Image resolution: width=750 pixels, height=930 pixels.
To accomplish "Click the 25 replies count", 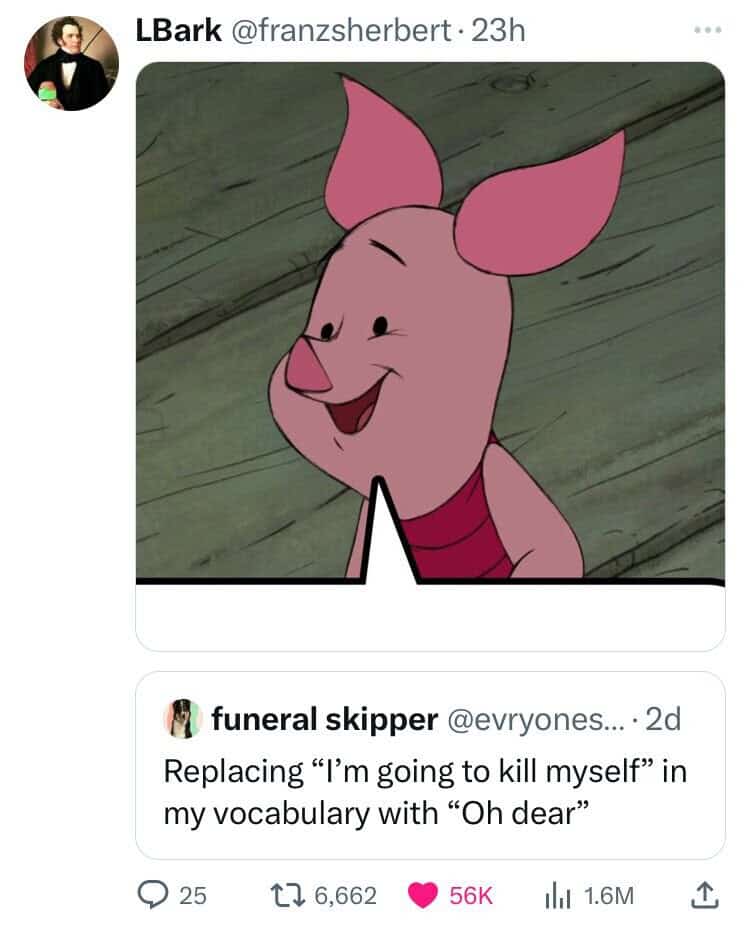I will pos(193,896).
